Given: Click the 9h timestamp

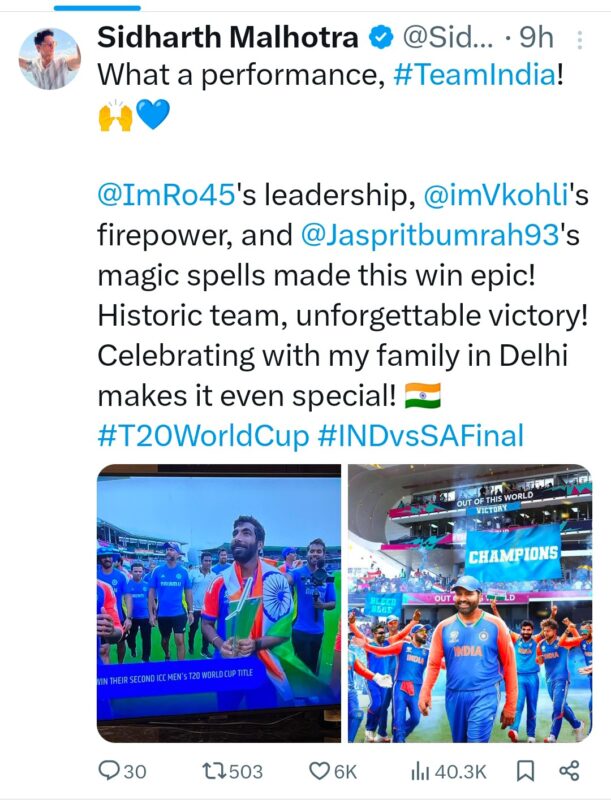Looking at the screenshot, I should 536,38.
